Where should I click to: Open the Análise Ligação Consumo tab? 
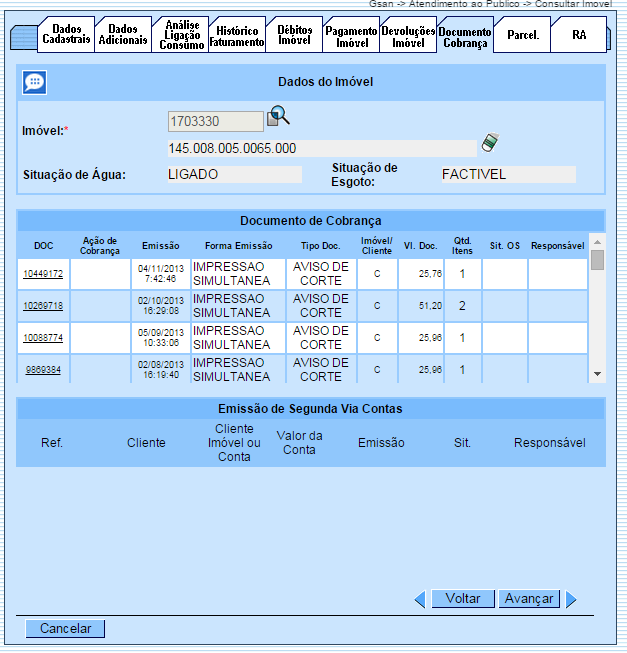click(182, 35)
